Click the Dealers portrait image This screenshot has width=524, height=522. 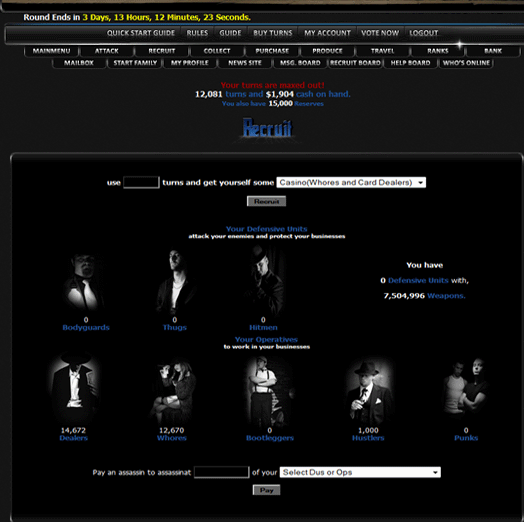click(74, 388)
